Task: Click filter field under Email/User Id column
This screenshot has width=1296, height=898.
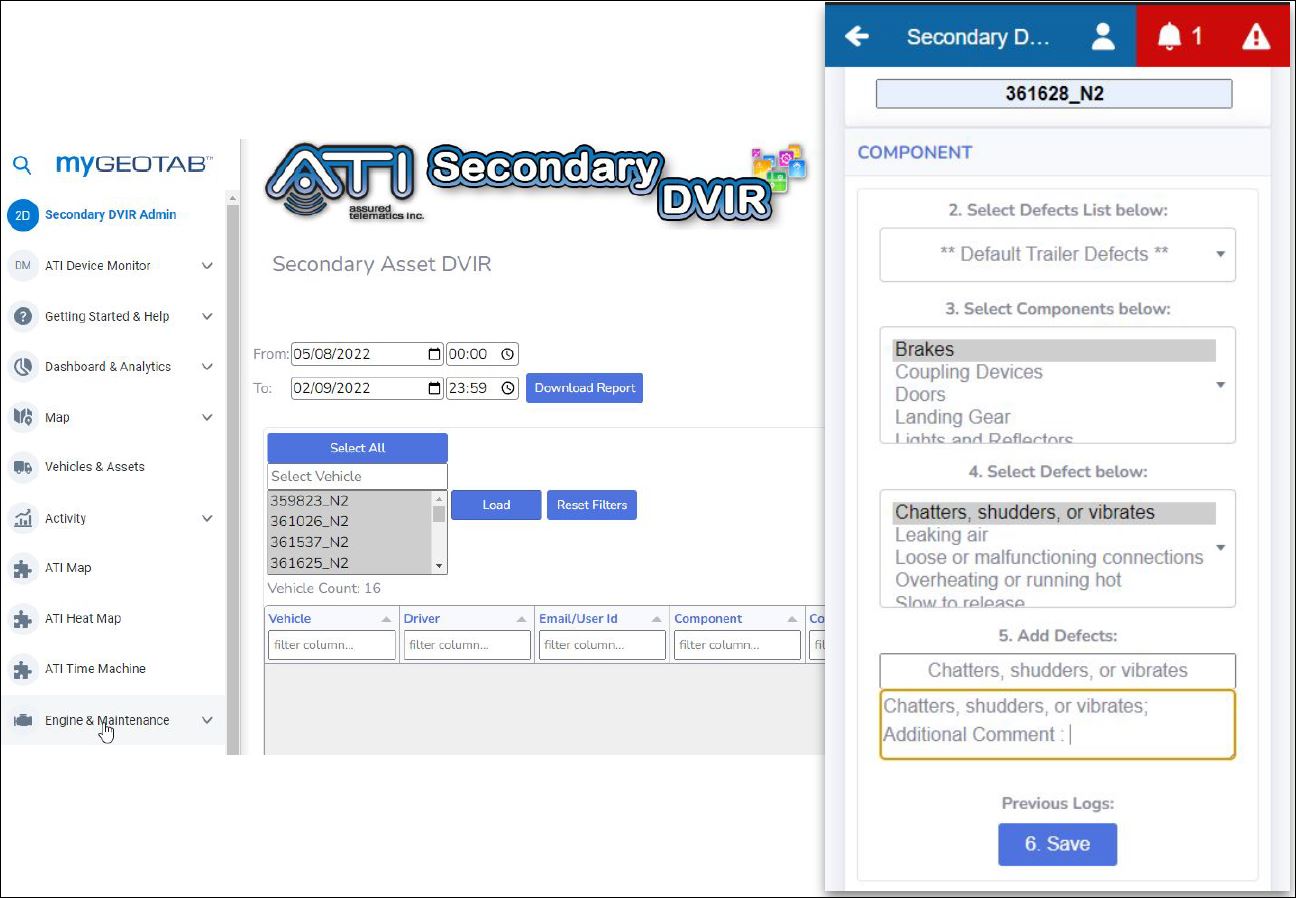Action: [602, 645]
